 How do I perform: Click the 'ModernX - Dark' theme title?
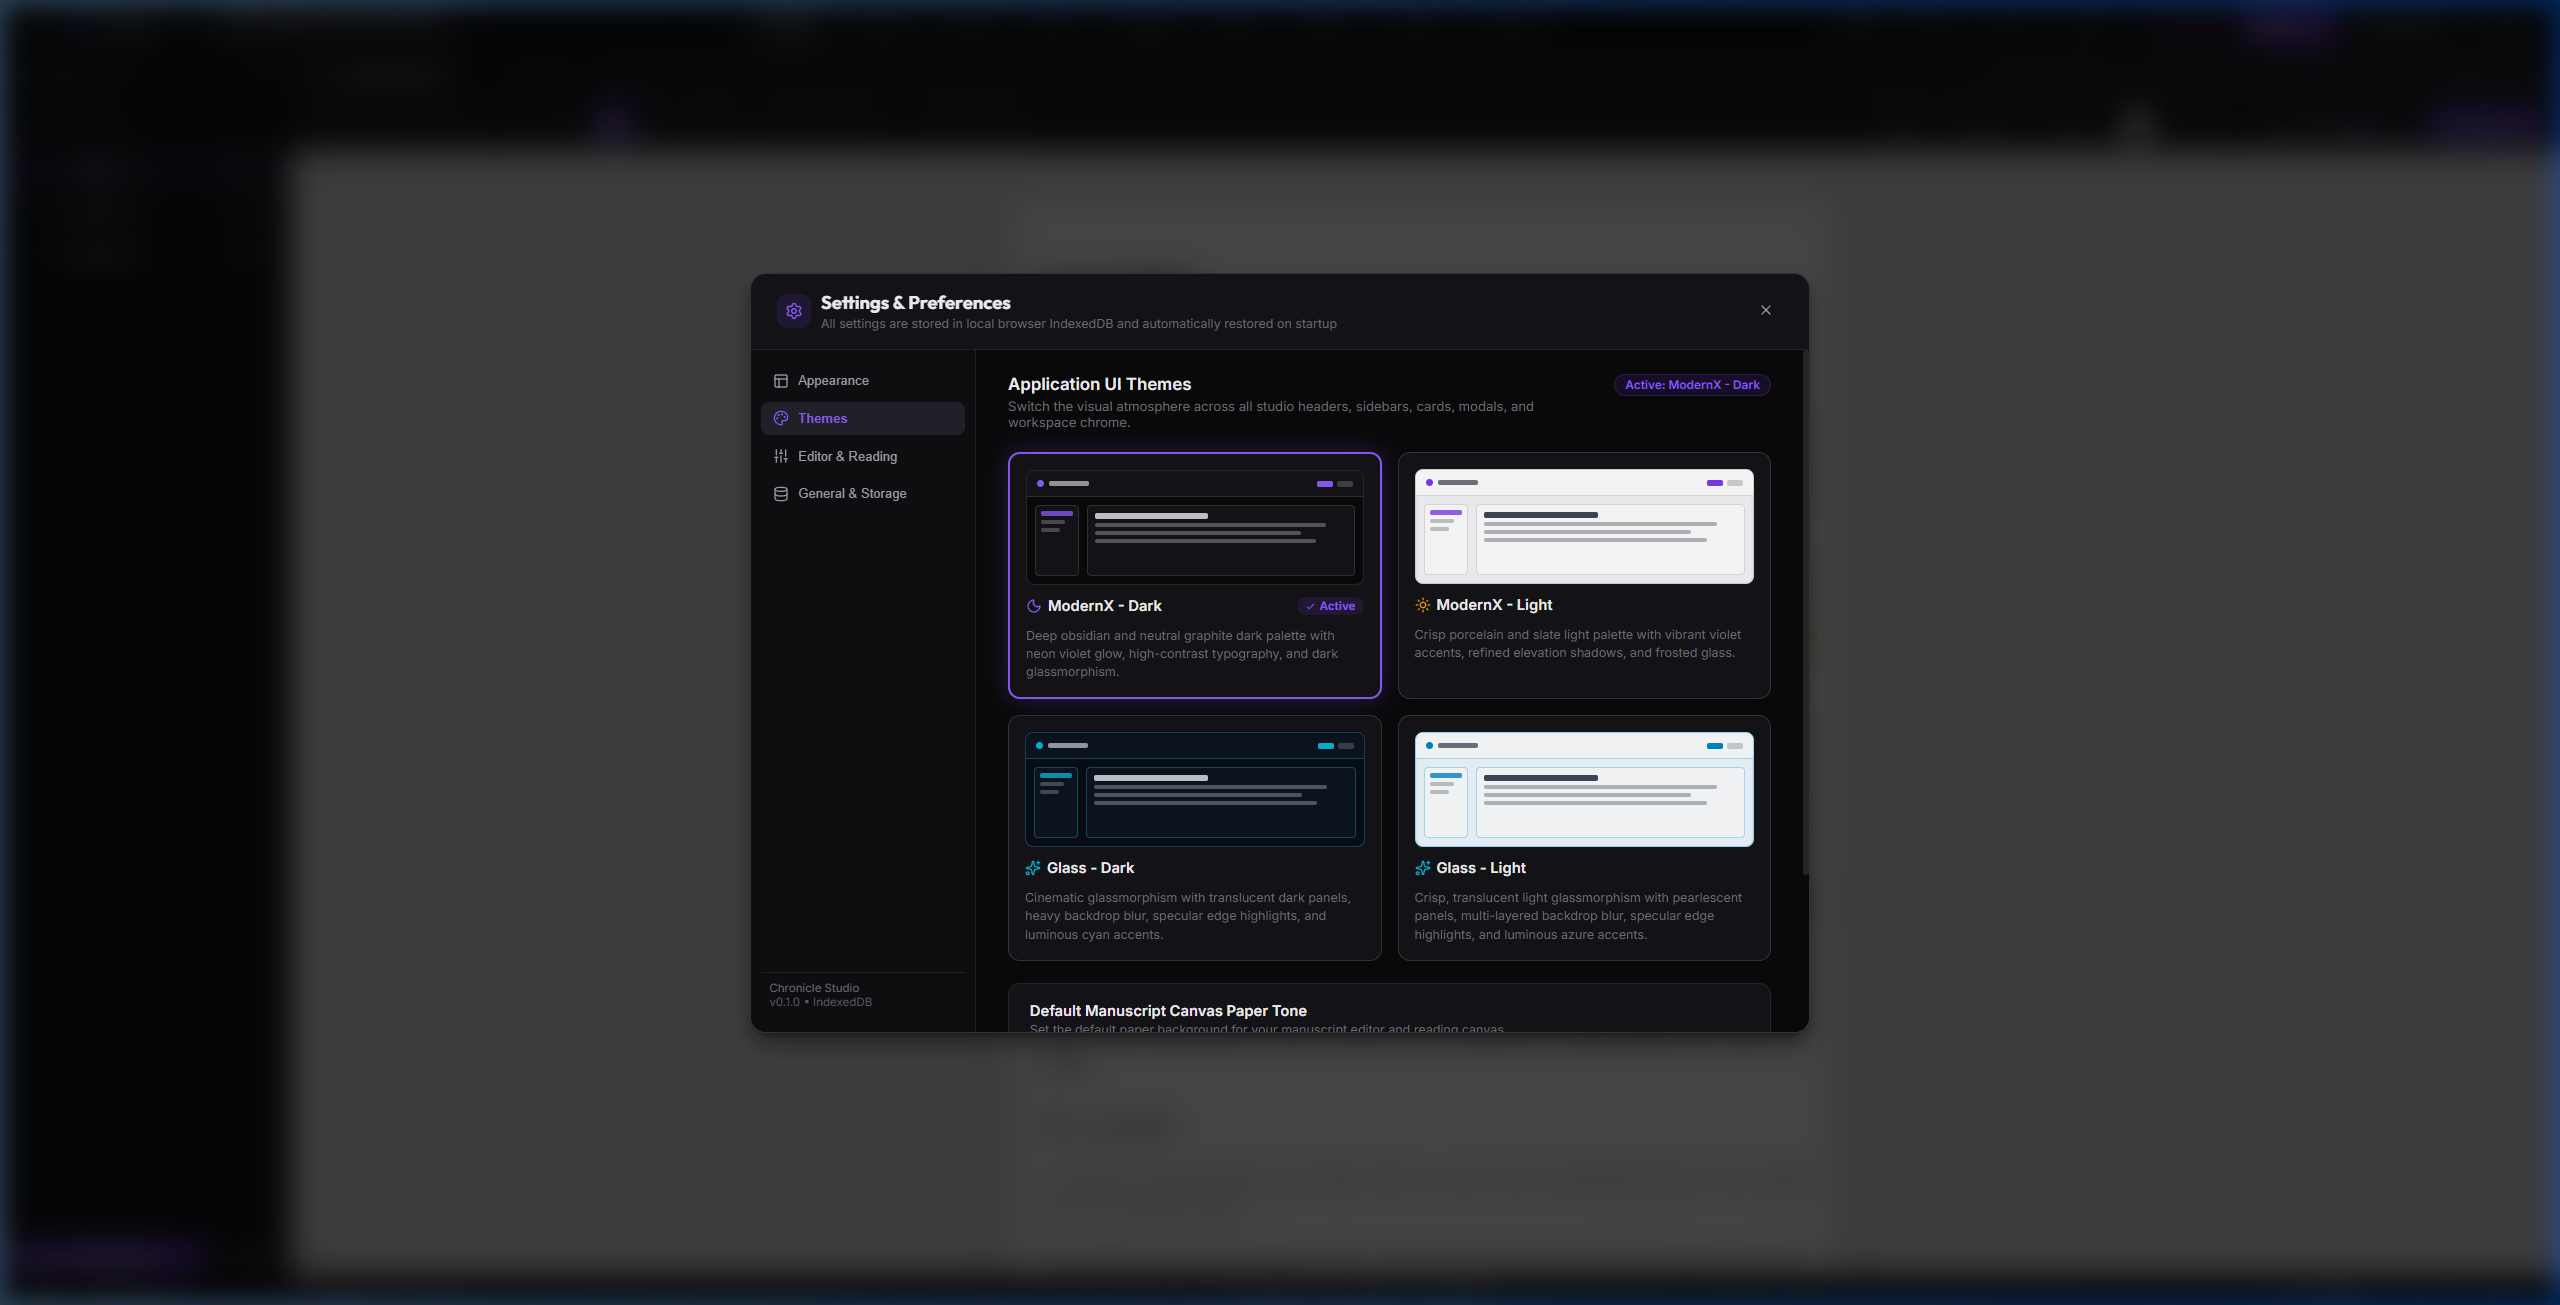pyautogui.click(x=1104, y=606)
